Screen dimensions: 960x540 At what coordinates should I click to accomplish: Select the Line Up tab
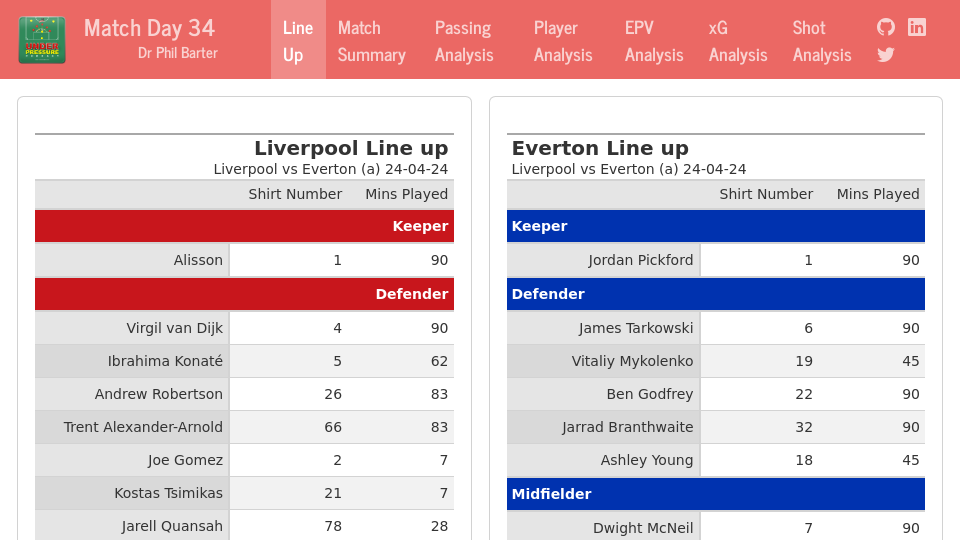pos(298,40)
